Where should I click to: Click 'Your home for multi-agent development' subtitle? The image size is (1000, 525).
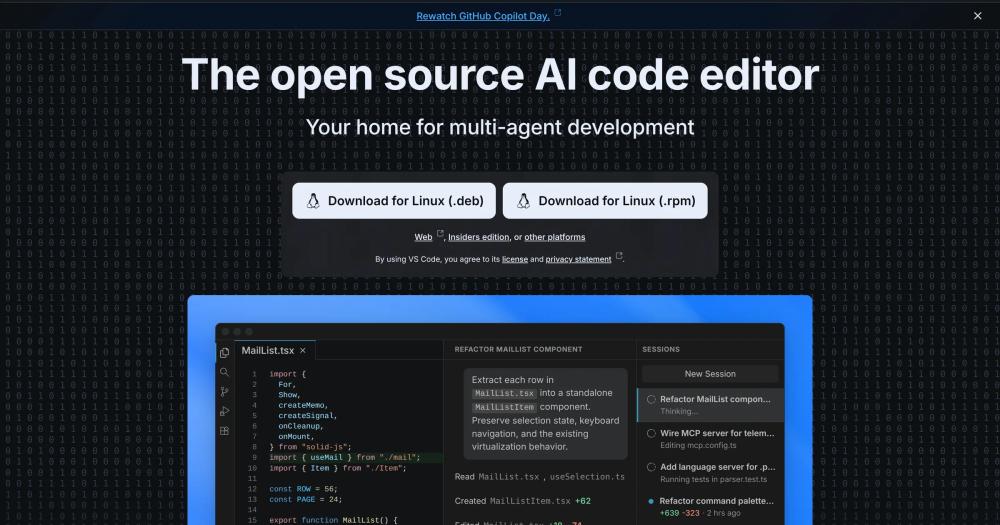(500, 127)
